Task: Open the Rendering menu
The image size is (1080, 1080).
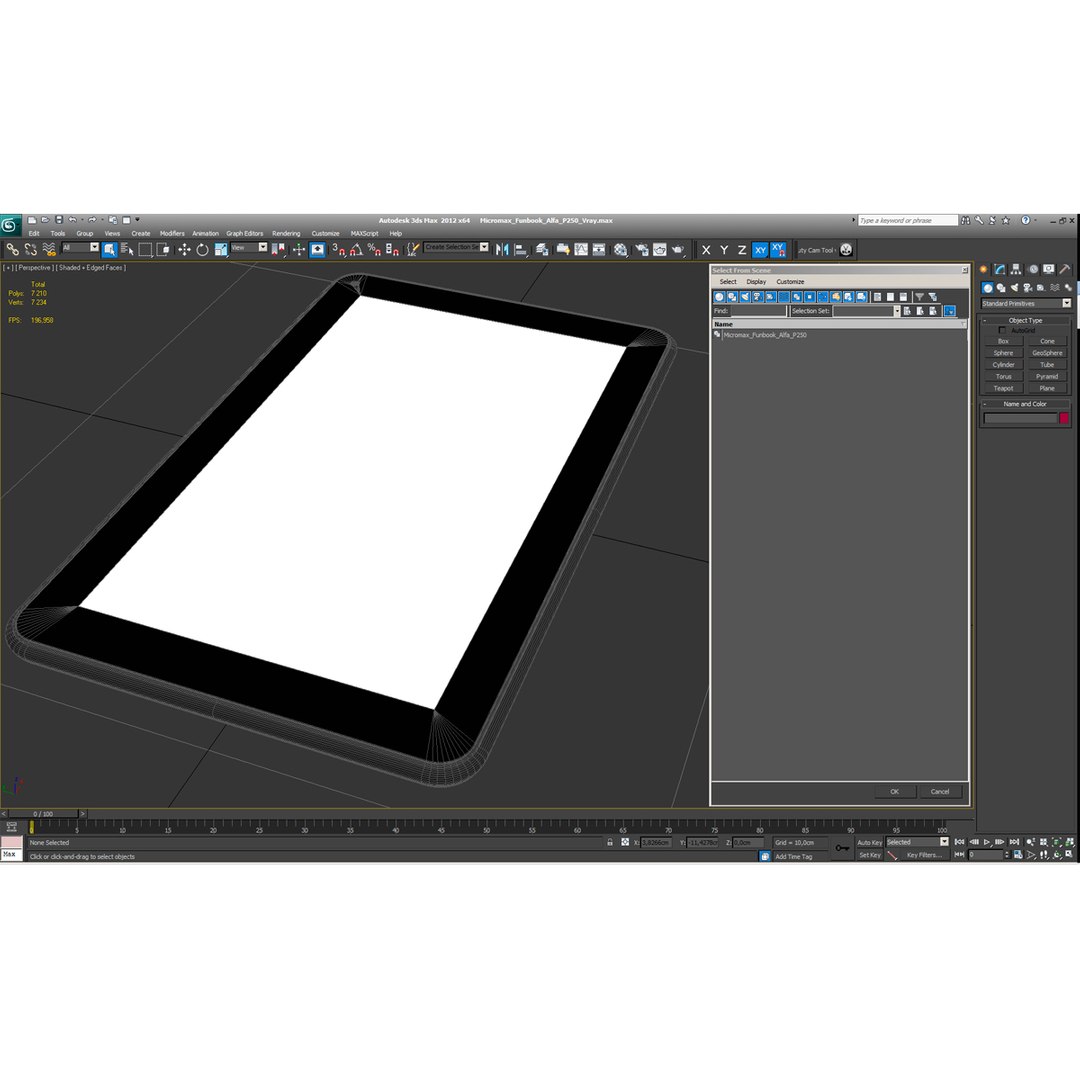Action: click(286, 233)
